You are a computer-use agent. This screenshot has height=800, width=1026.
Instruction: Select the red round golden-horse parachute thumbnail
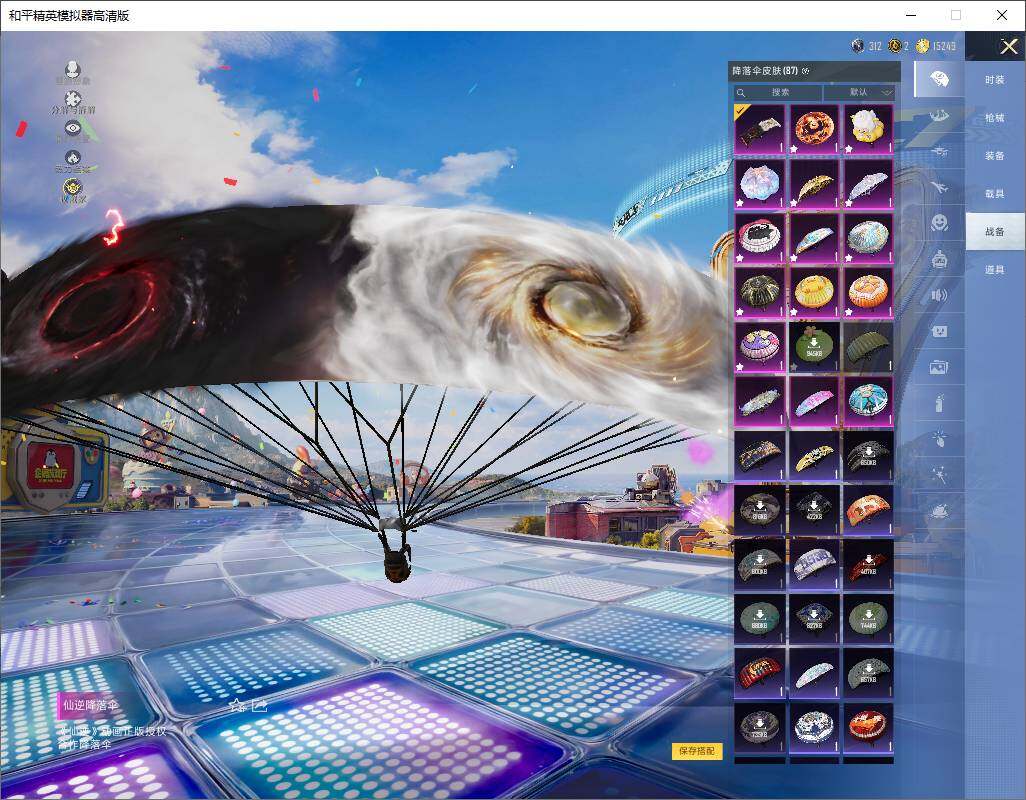pyautogui.click(x=868, y=727)
